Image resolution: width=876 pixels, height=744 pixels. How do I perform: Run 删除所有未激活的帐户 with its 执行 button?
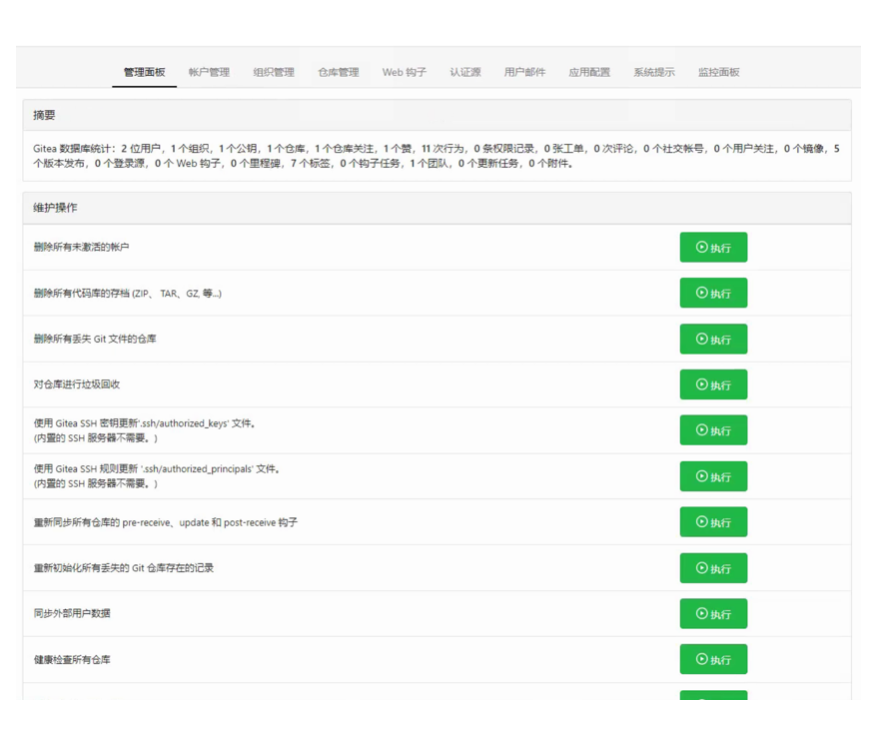(713, 247)
